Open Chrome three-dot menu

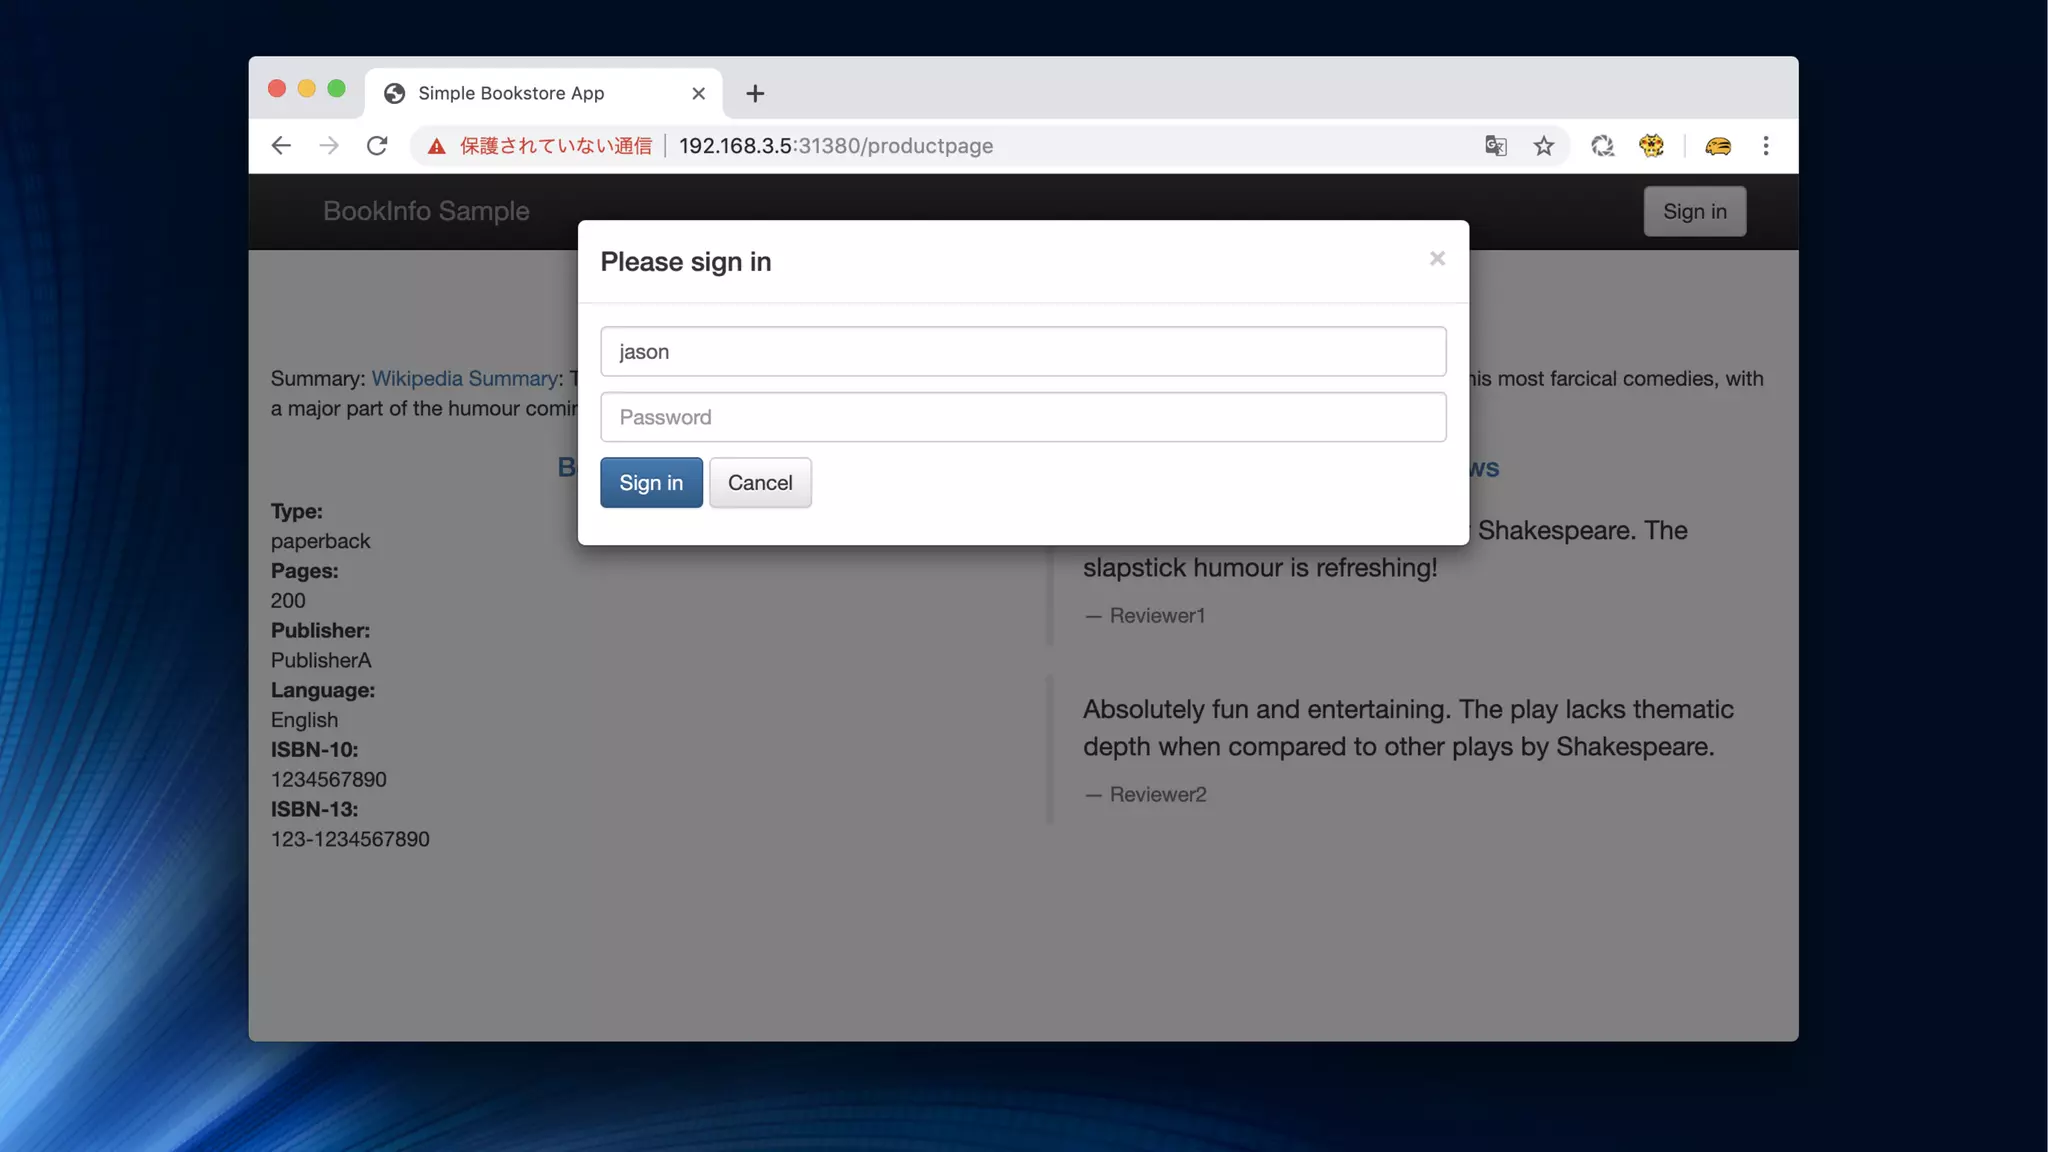point(1765,146)
